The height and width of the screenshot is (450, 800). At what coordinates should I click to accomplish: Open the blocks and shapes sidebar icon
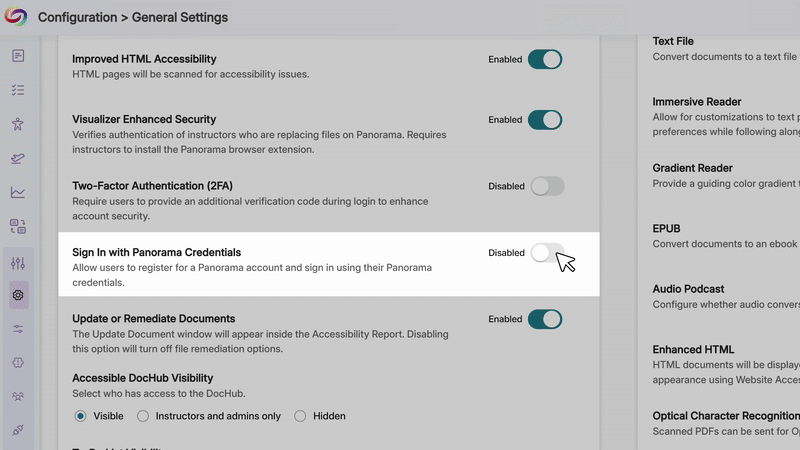pyautogui.click(x=18, y=227)
